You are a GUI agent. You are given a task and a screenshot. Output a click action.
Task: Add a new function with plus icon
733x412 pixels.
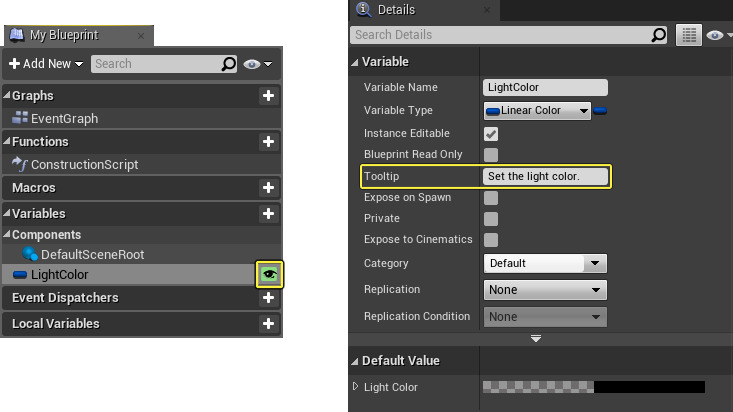pos(268,142)
